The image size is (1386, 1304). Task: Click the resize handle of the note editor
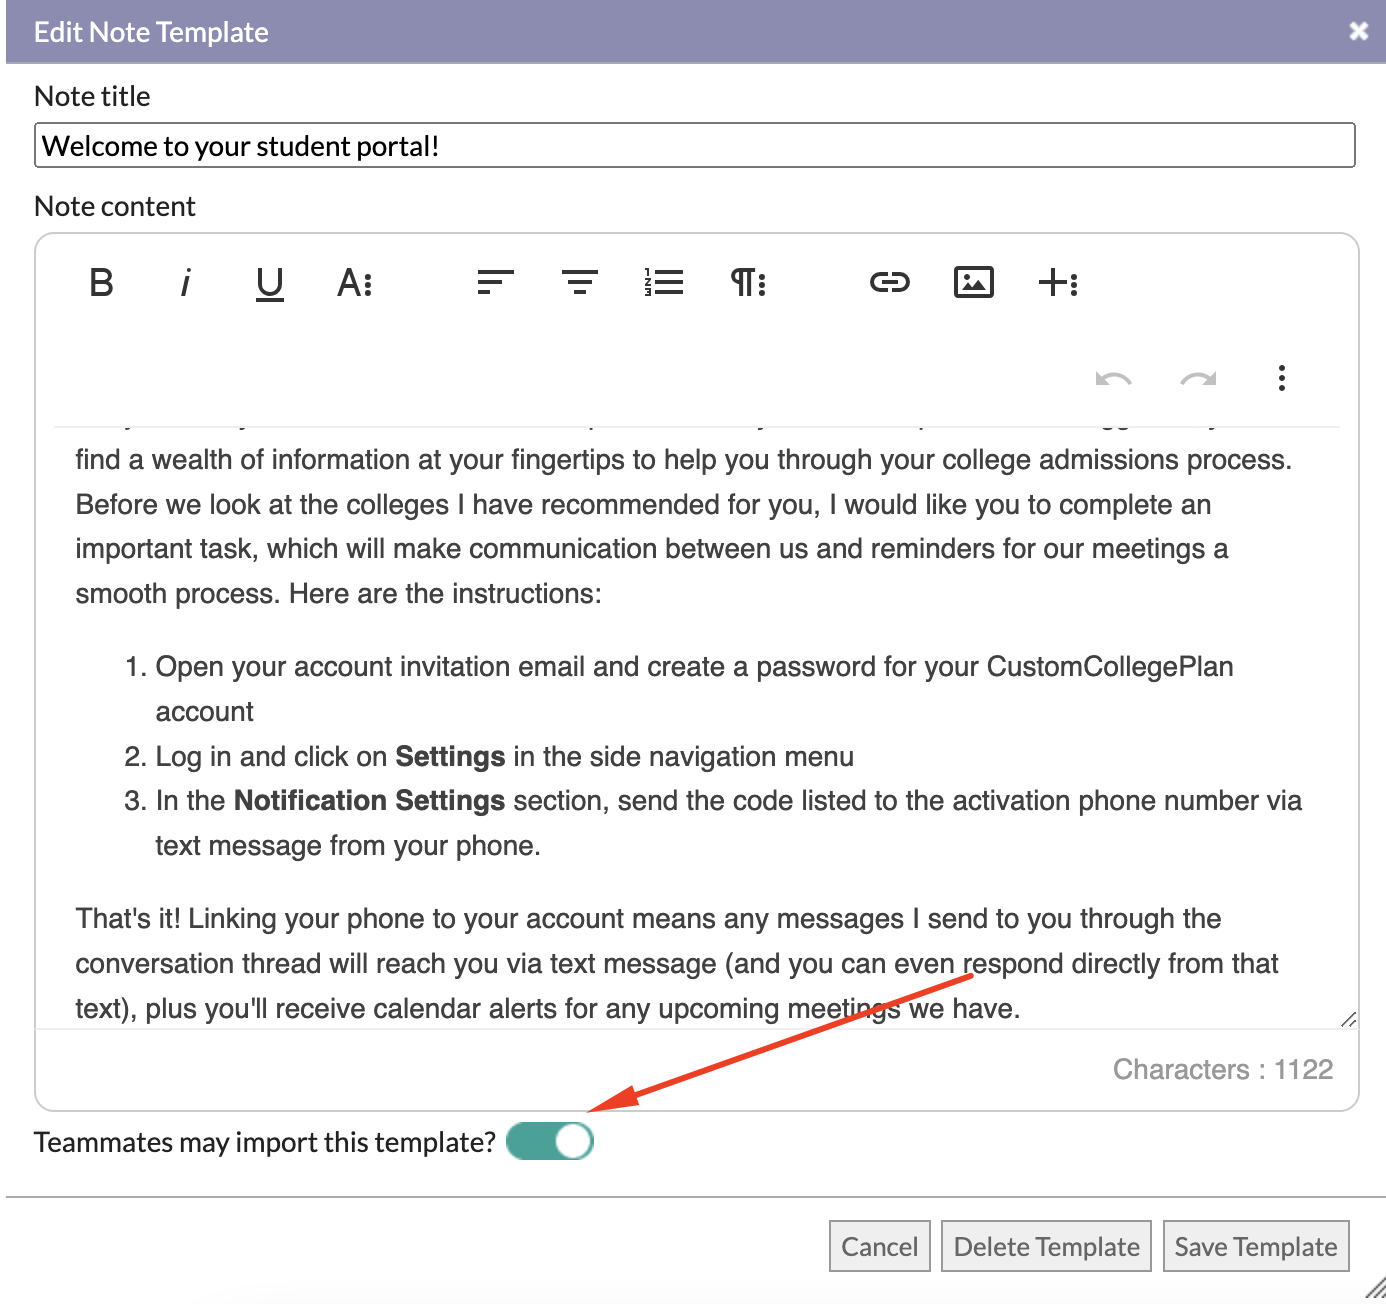click(x=1348, y=1019)
